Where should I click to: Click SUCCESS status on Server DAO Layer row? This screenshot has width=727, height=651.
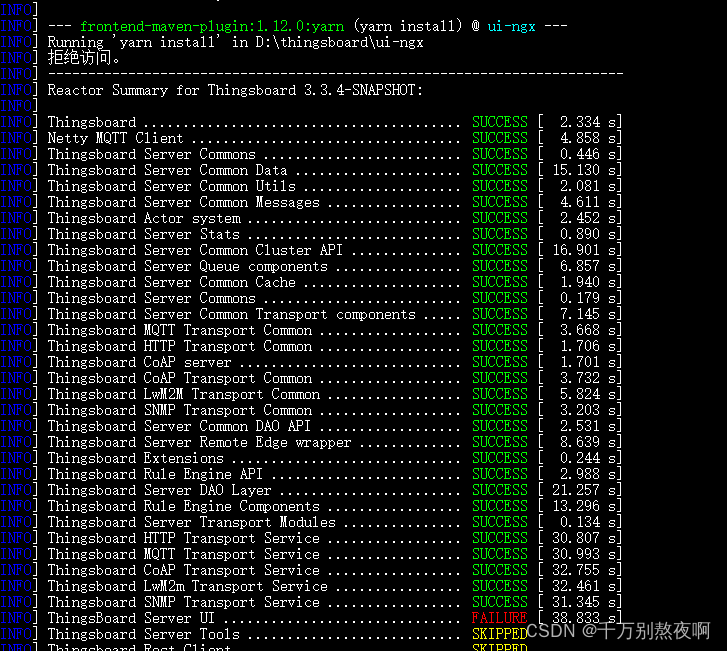coord(499,490)
